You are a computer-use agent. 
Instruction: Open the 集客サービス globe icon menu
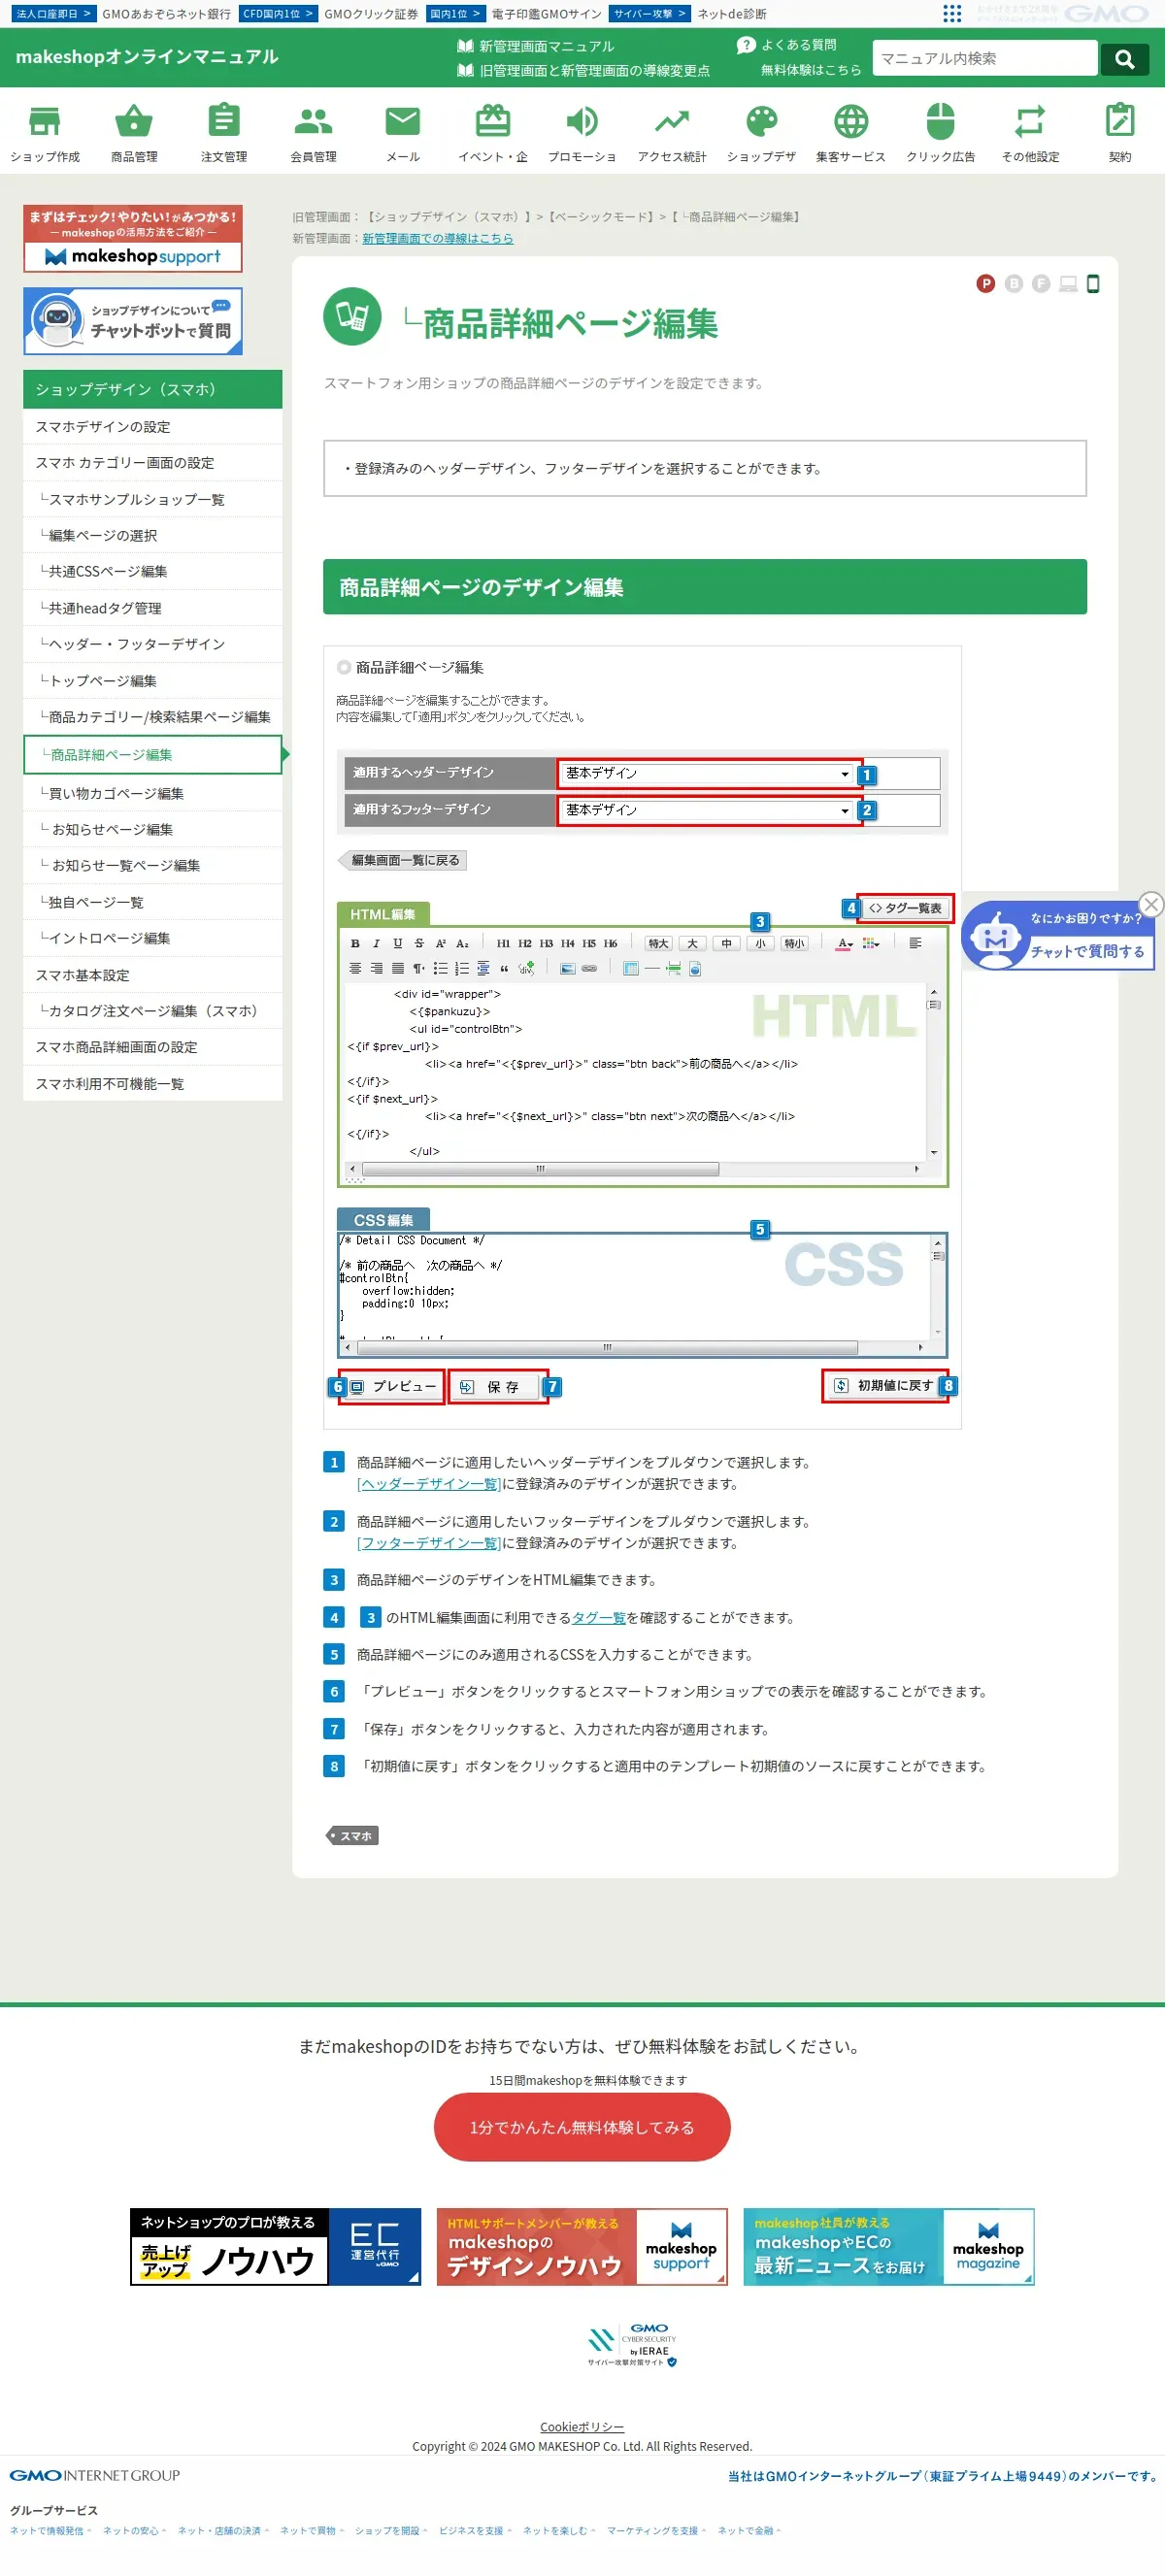[x=851, y=132]
